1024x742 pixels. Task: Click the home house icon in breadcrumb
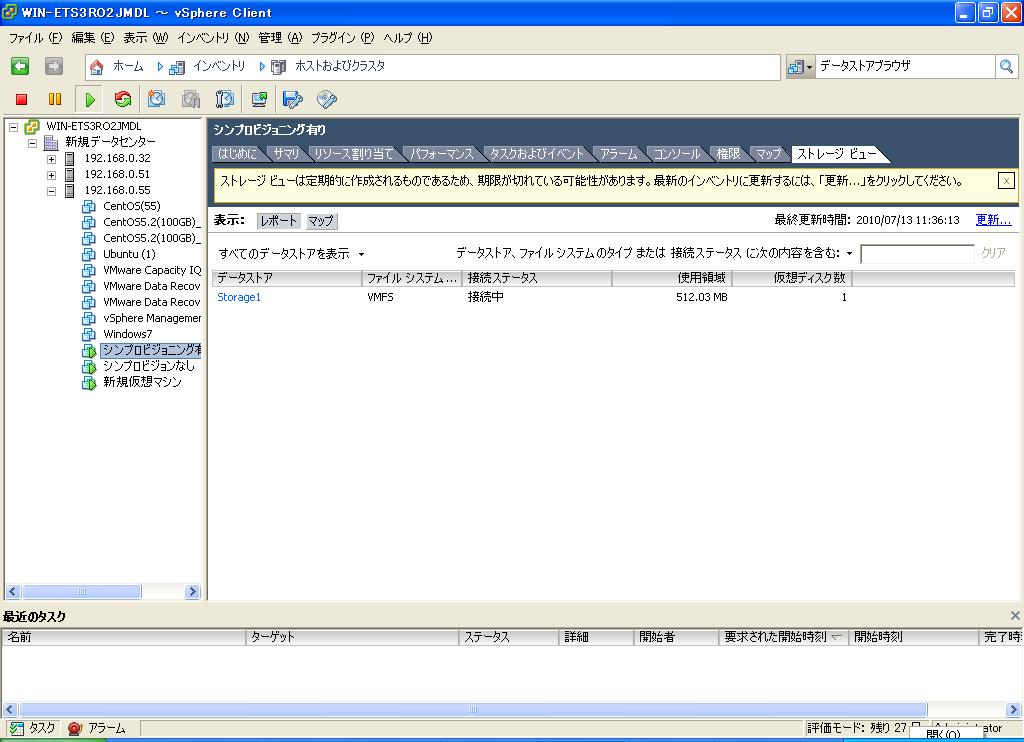pos(97,67)
